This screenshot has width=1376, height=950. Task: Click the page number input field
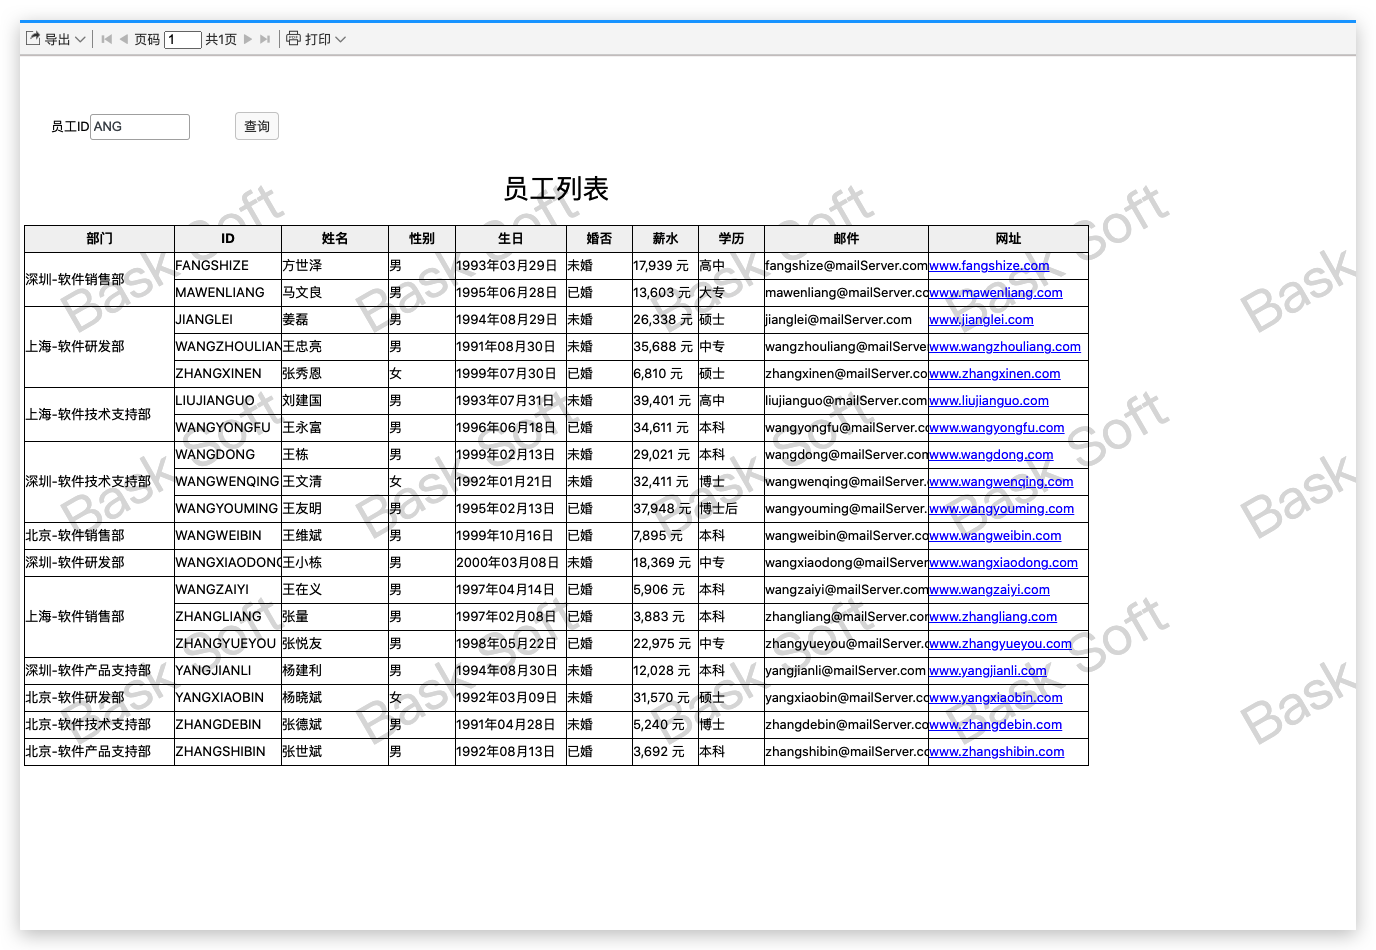pyautogui.click(x=183, y=39)
